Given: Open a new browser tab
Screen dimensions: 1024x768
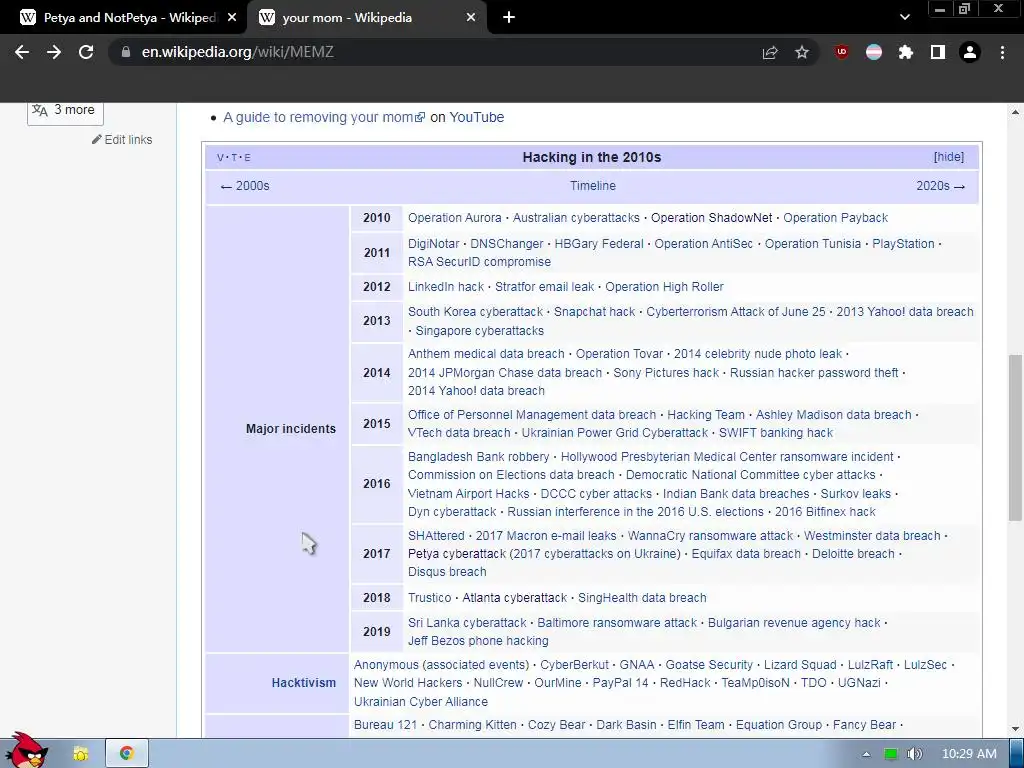Looking at the screenshot, I should pyautogui.click(x=509, y=18).
